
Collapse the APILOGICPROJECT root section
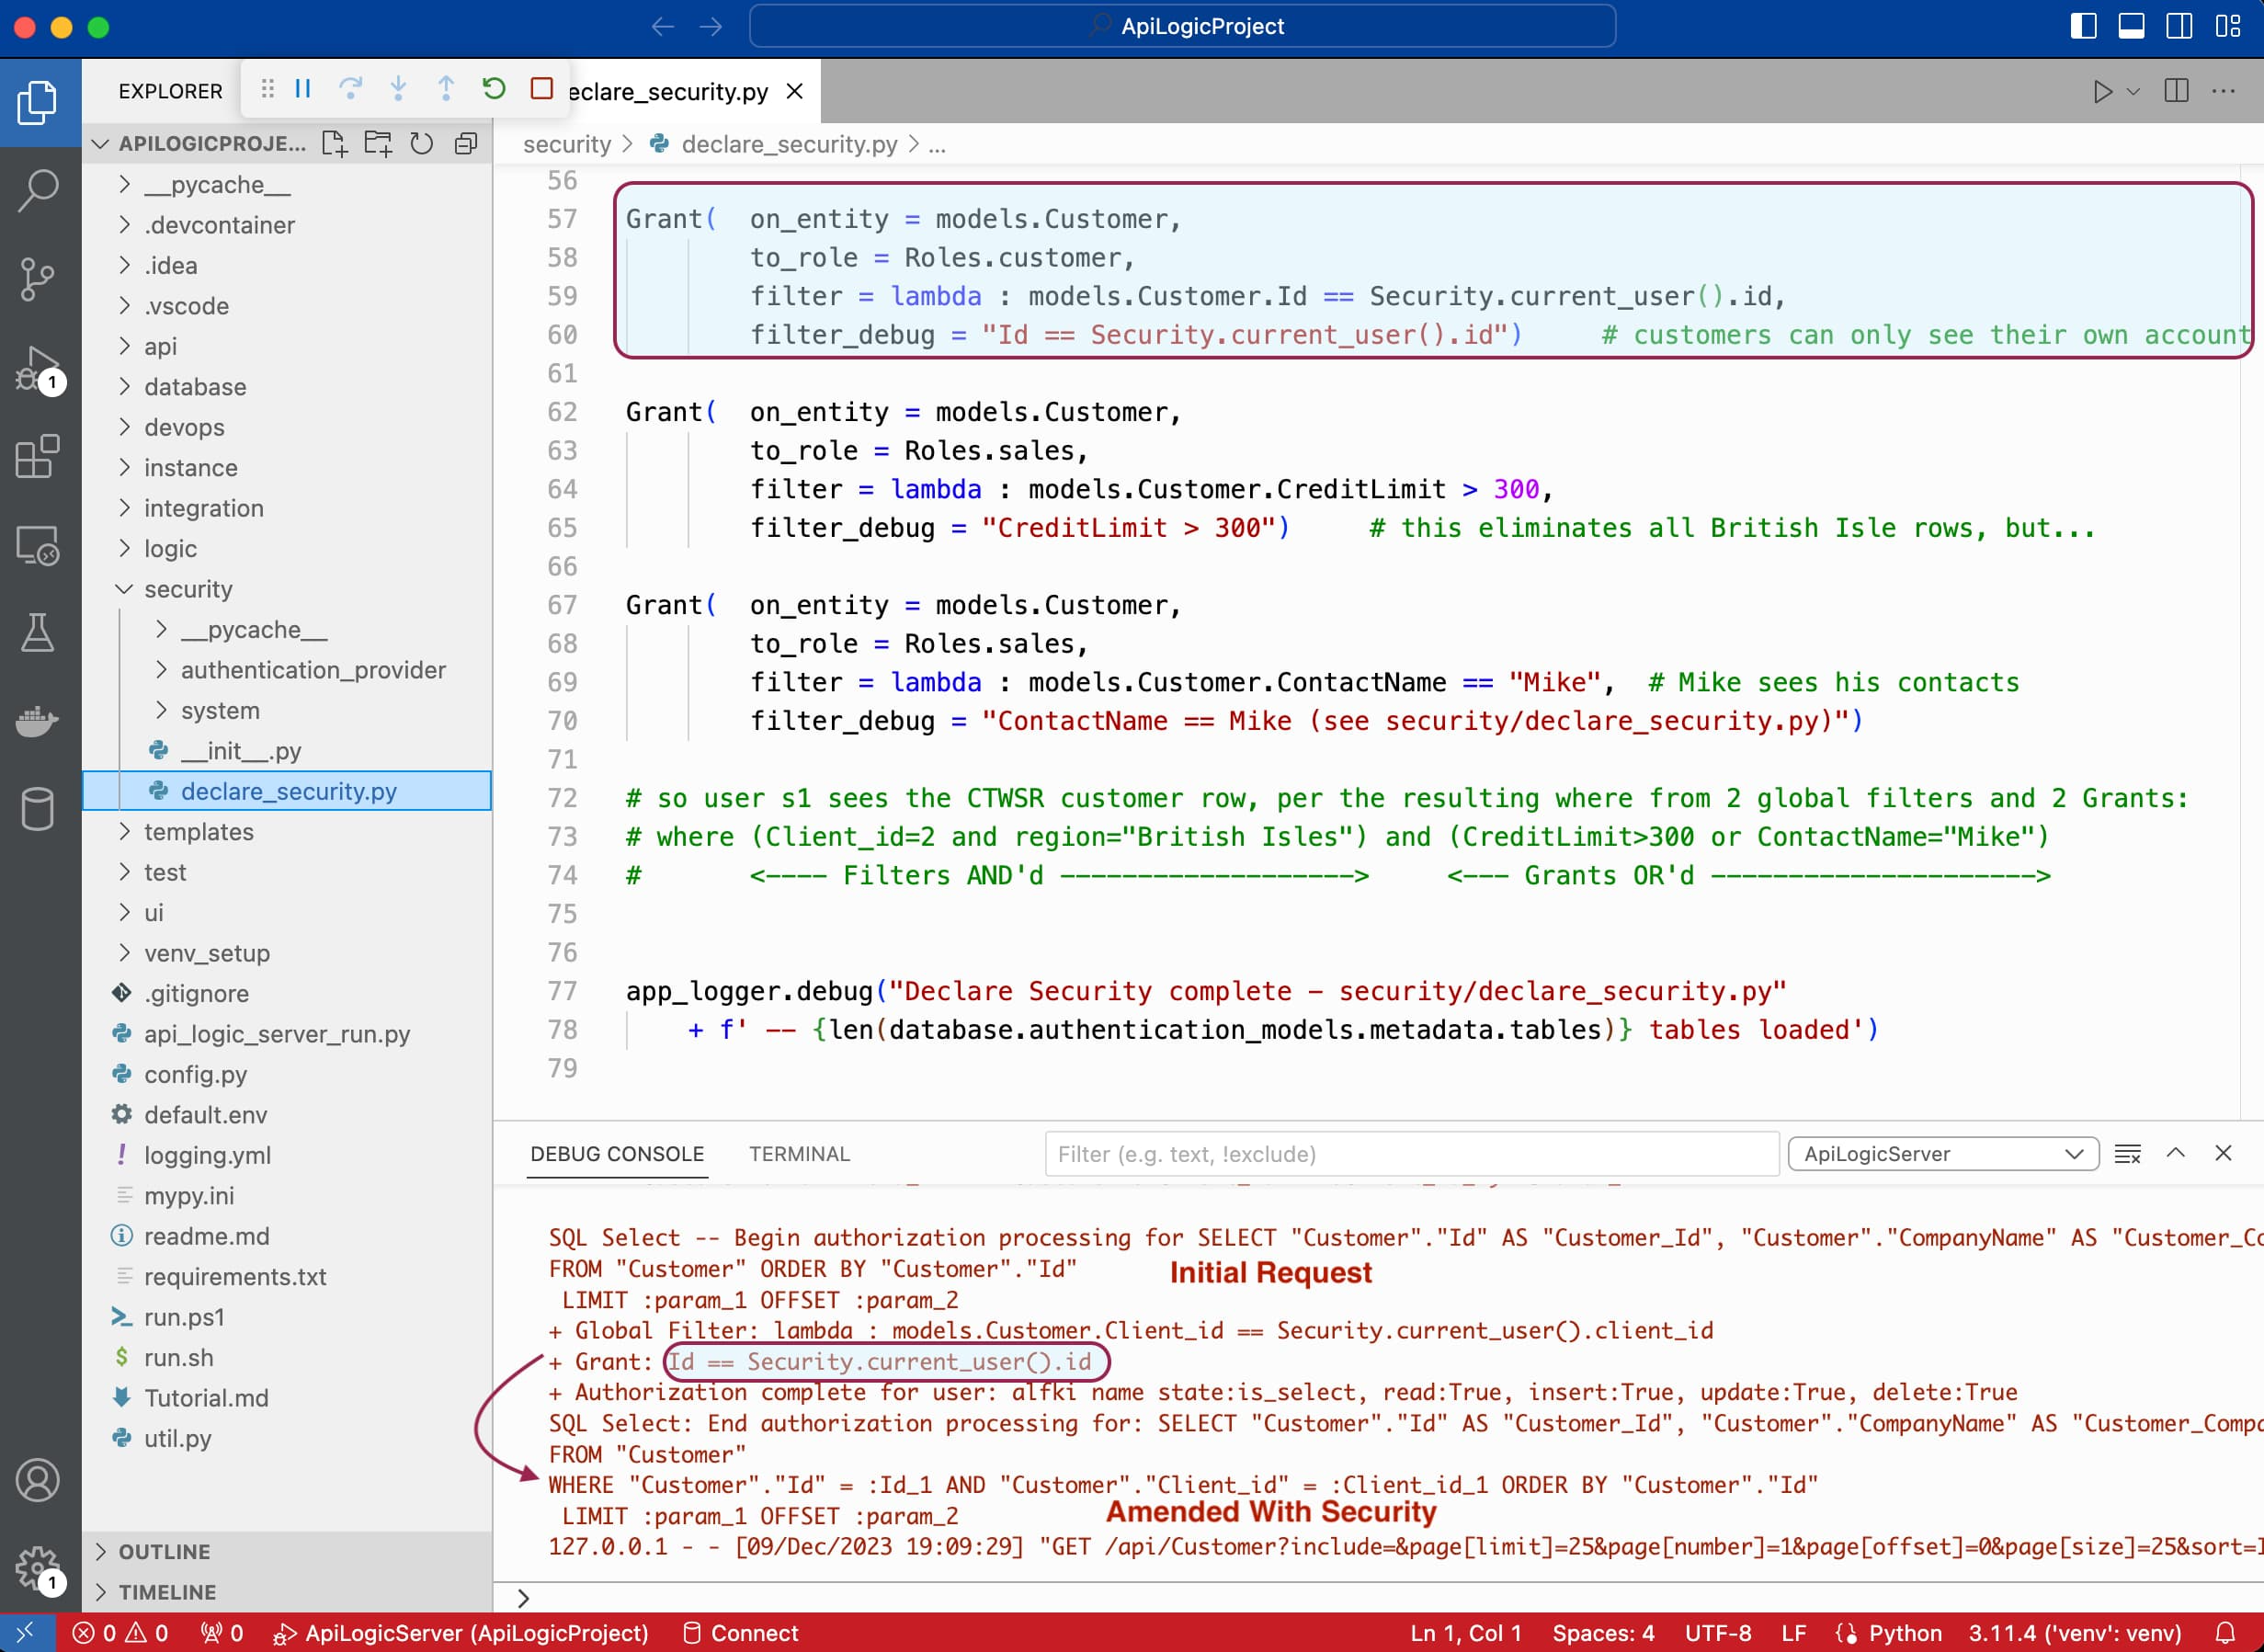pyautogui.click(x=99, y=144)
